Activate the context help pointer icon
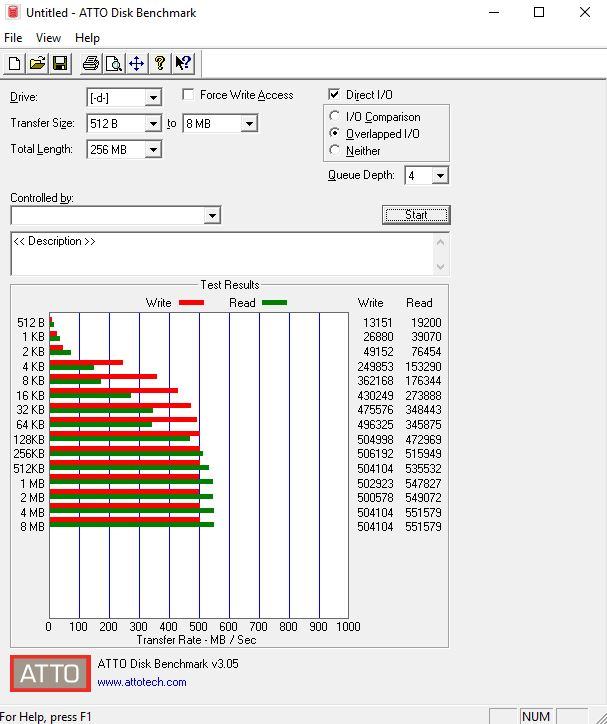 pyautogui.click(x=183, y=63)
